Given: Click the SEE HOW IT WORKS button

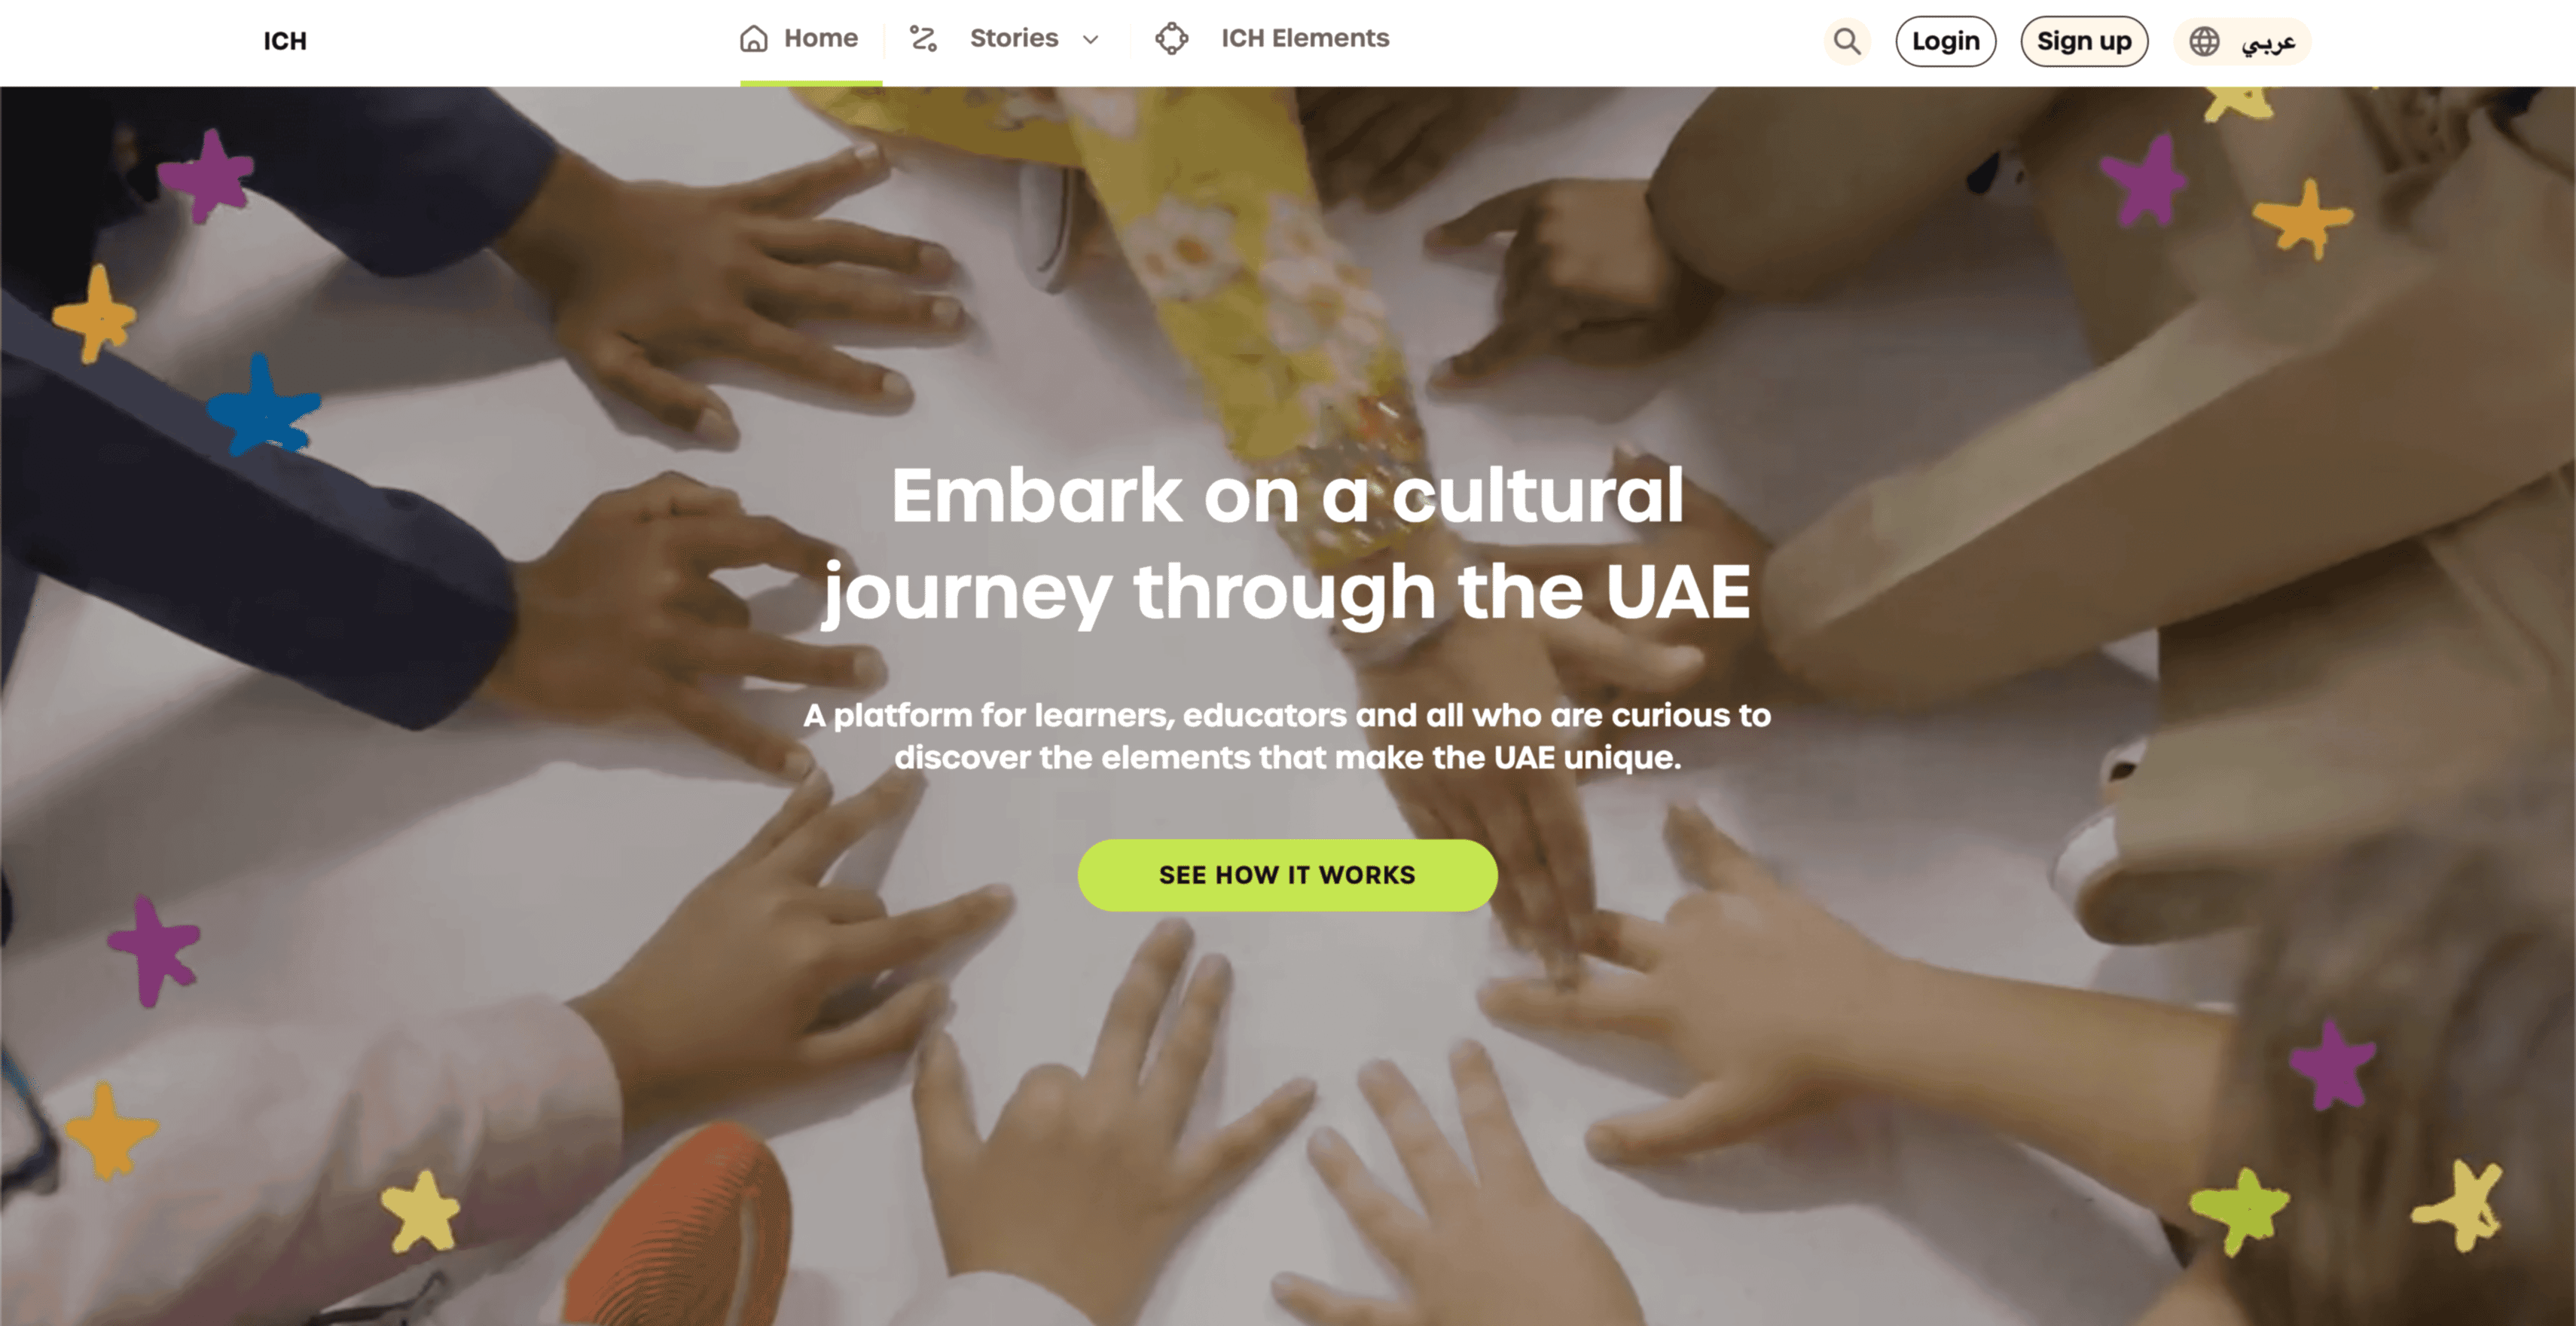Looking at the screenshot, I should (x=1287, y=875).
